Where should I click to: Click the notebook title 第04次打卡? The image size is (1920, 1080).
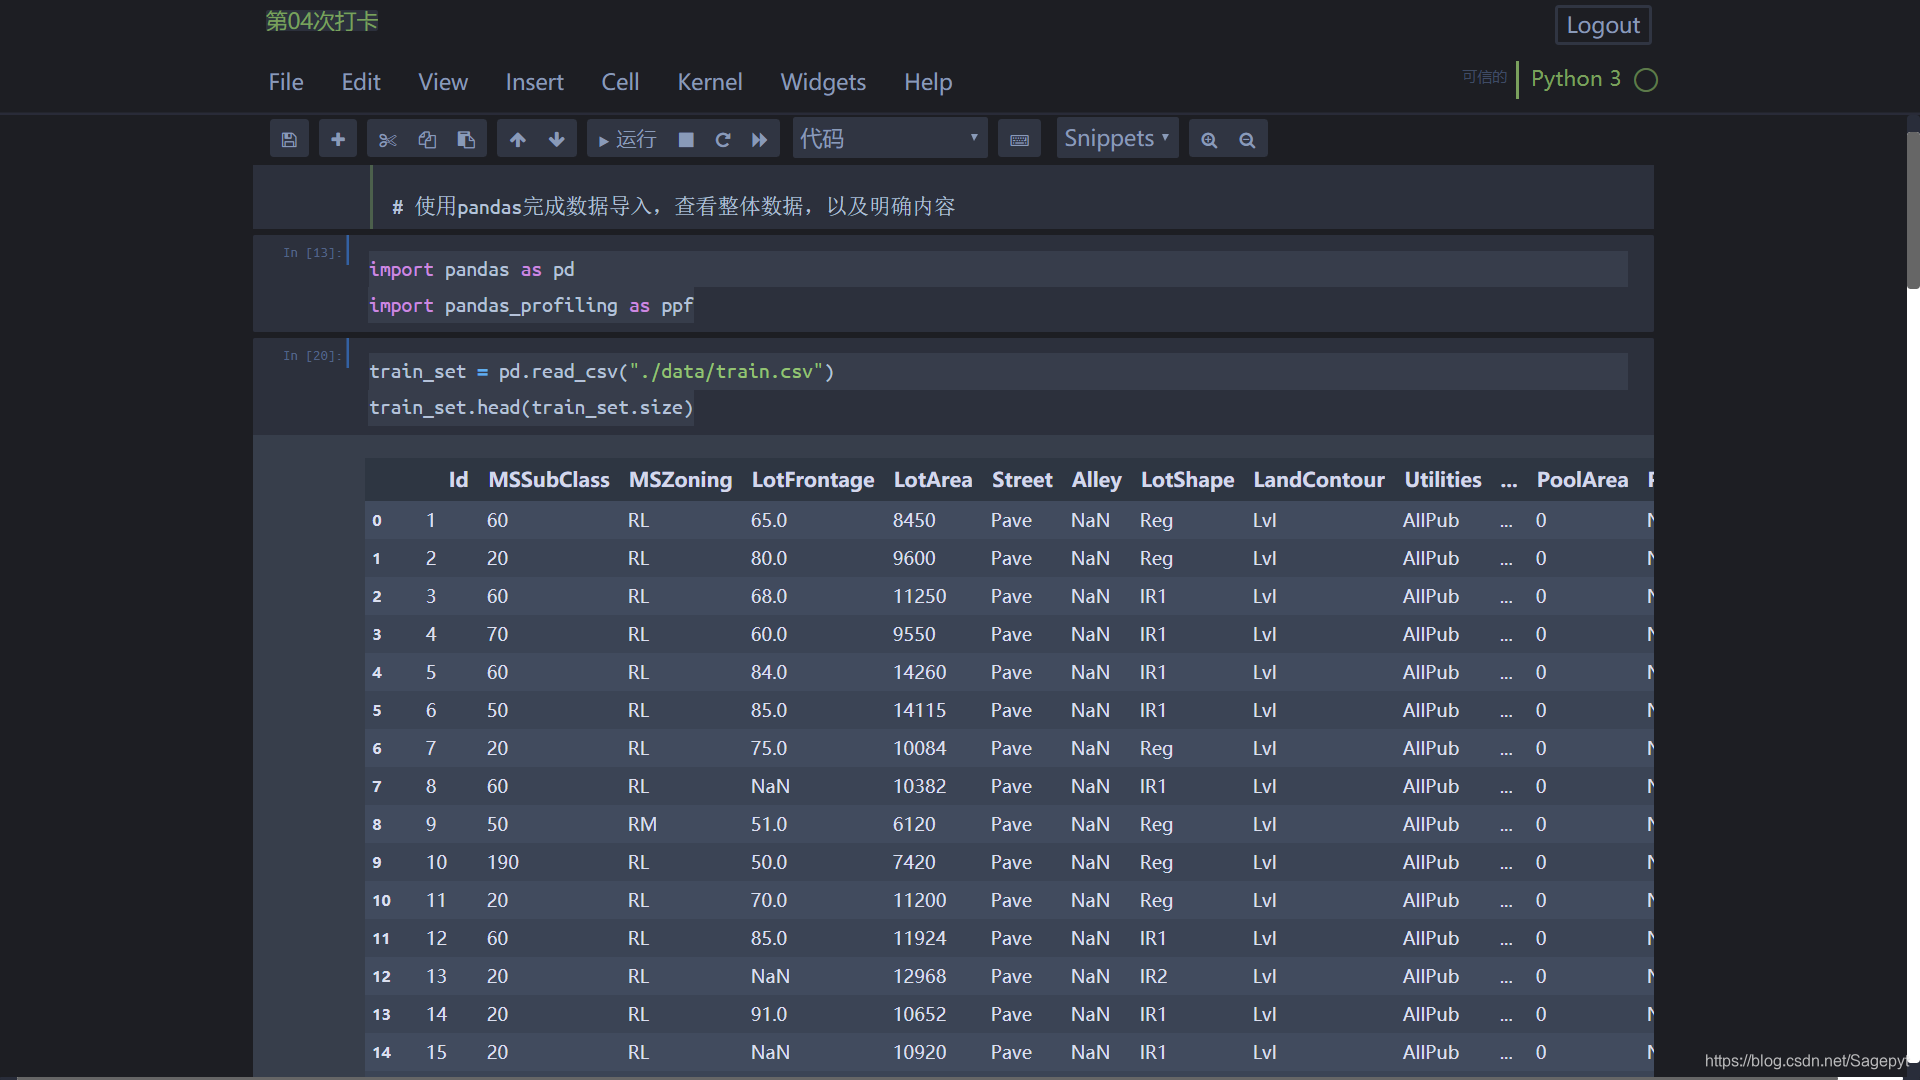(x=322, y=21)
